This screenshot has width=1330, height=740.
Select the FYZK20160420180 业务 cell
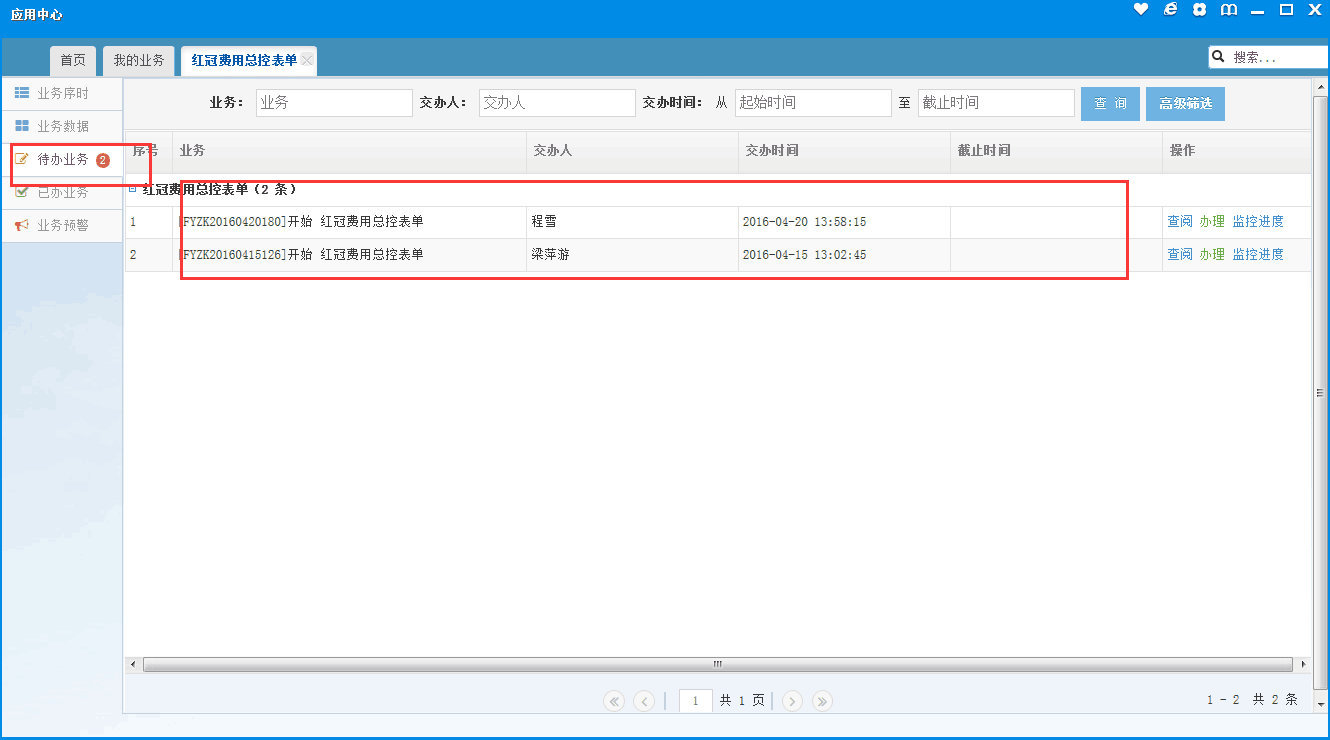349,222
